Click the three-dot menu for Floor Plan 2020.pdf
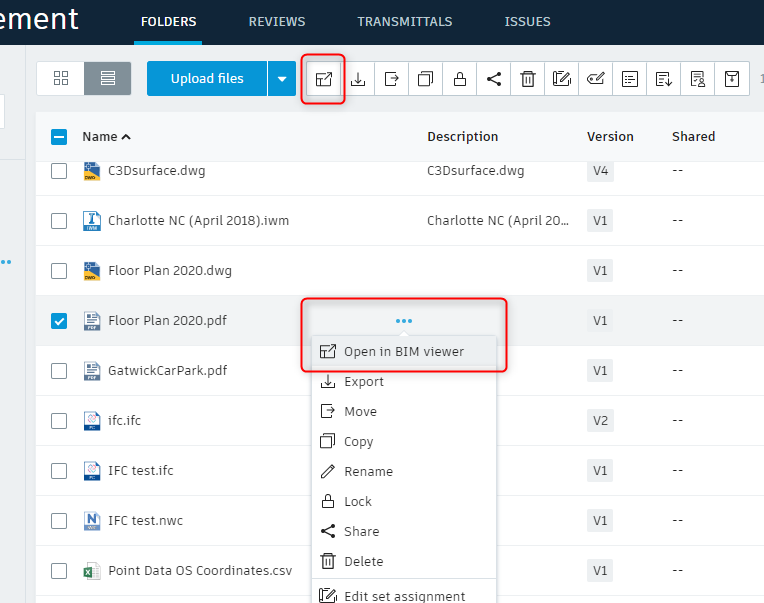Viewport: 764px width, 603px height. (x=404, y=320)
